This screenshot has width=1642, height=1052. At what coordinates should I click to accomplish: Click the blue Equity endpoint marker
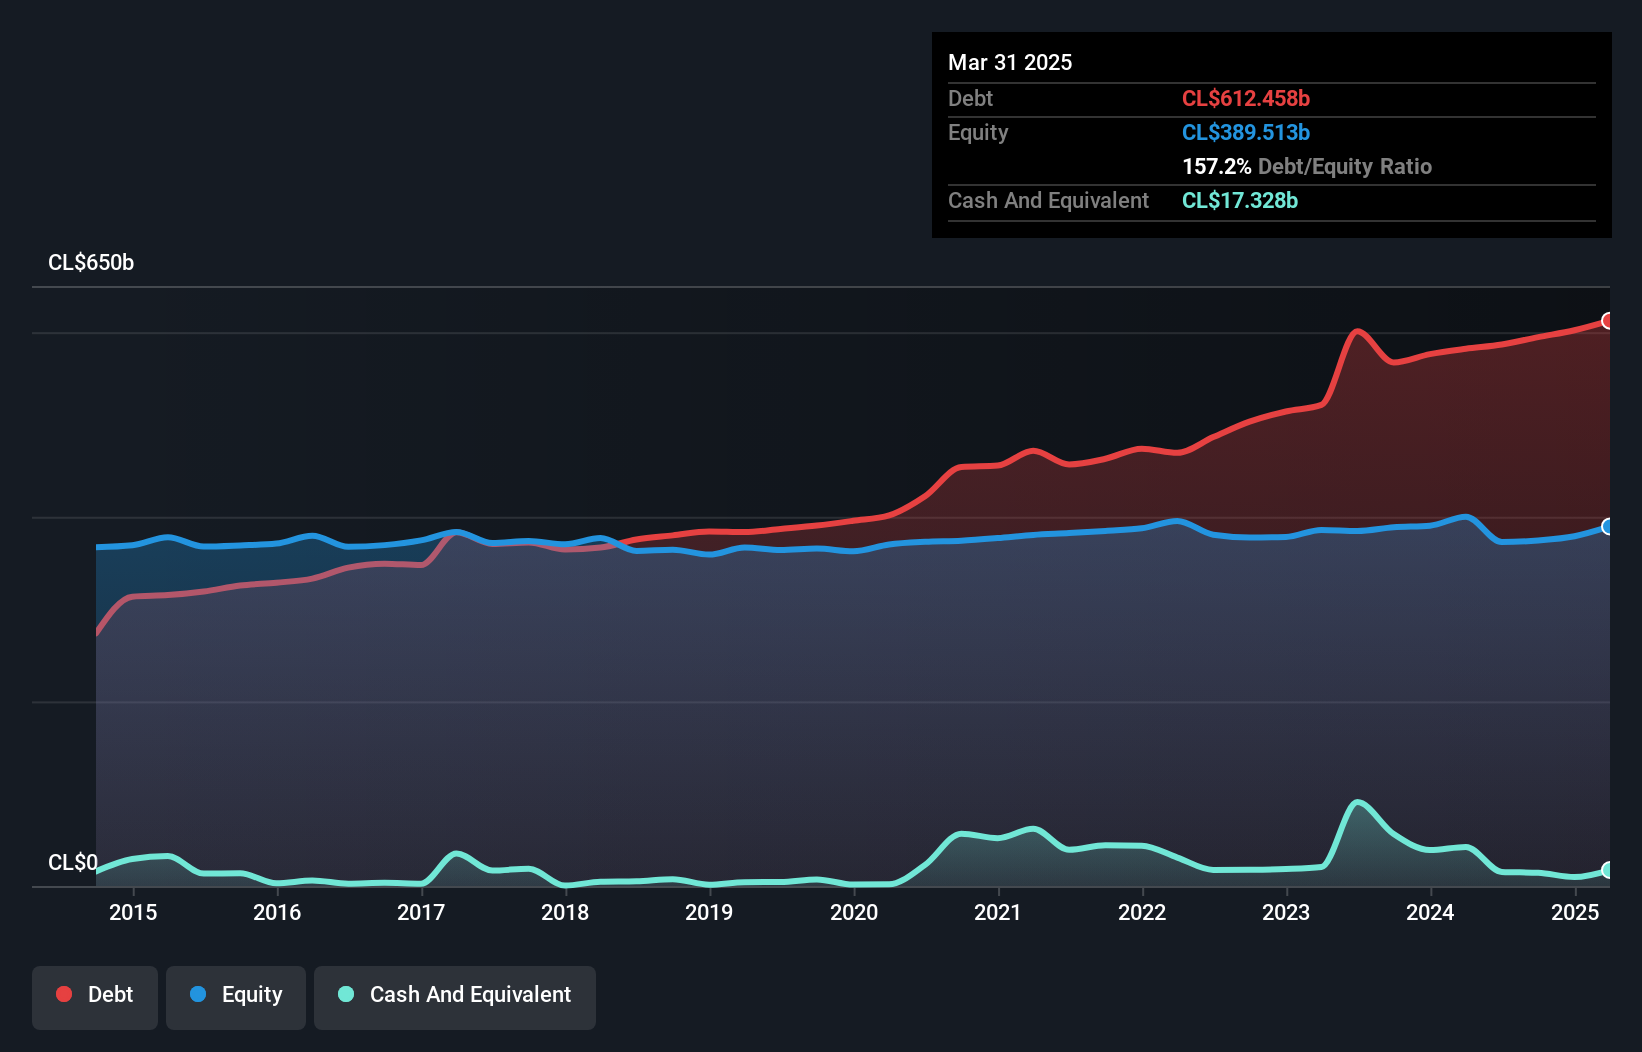pyautogui.click(x=1607, y=527)
